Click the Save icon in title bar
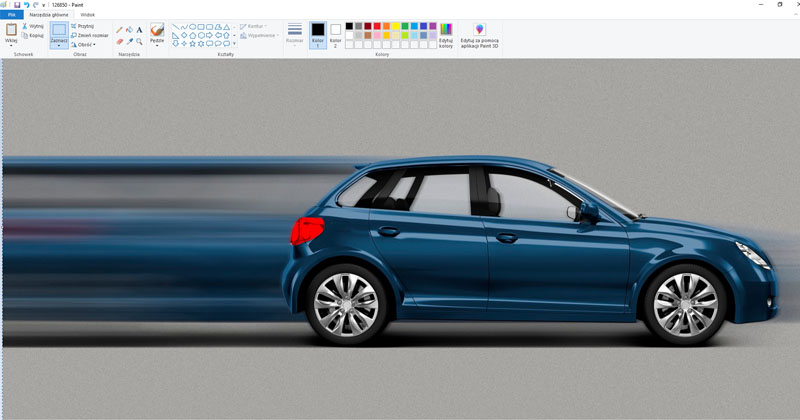This screenshot has height=420, width=800. tap(17, 5)
